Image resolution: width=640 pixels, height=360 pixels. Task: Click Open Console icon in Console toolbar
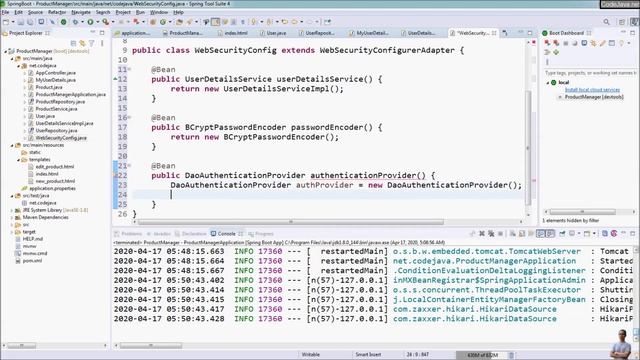pyautogui.click(x=587, y=233)
